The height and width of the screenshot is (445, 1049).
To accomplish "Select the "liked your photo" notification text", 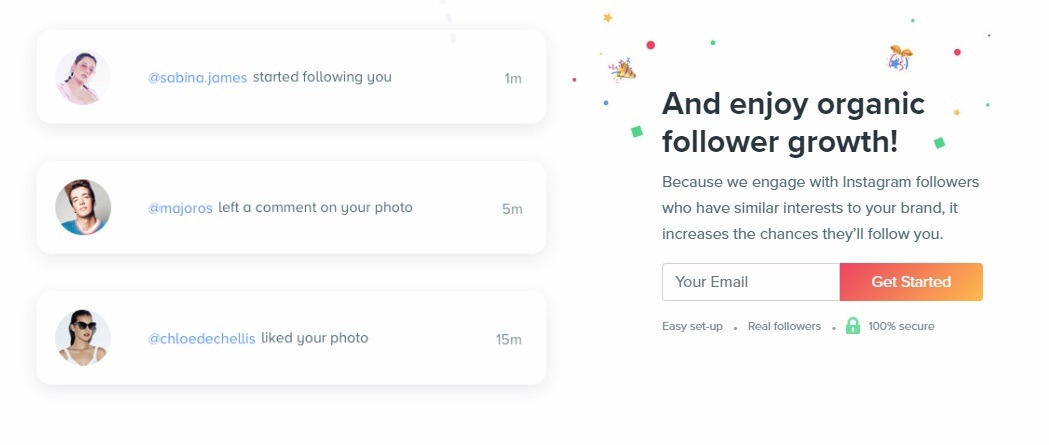I will tap(315, 338).
